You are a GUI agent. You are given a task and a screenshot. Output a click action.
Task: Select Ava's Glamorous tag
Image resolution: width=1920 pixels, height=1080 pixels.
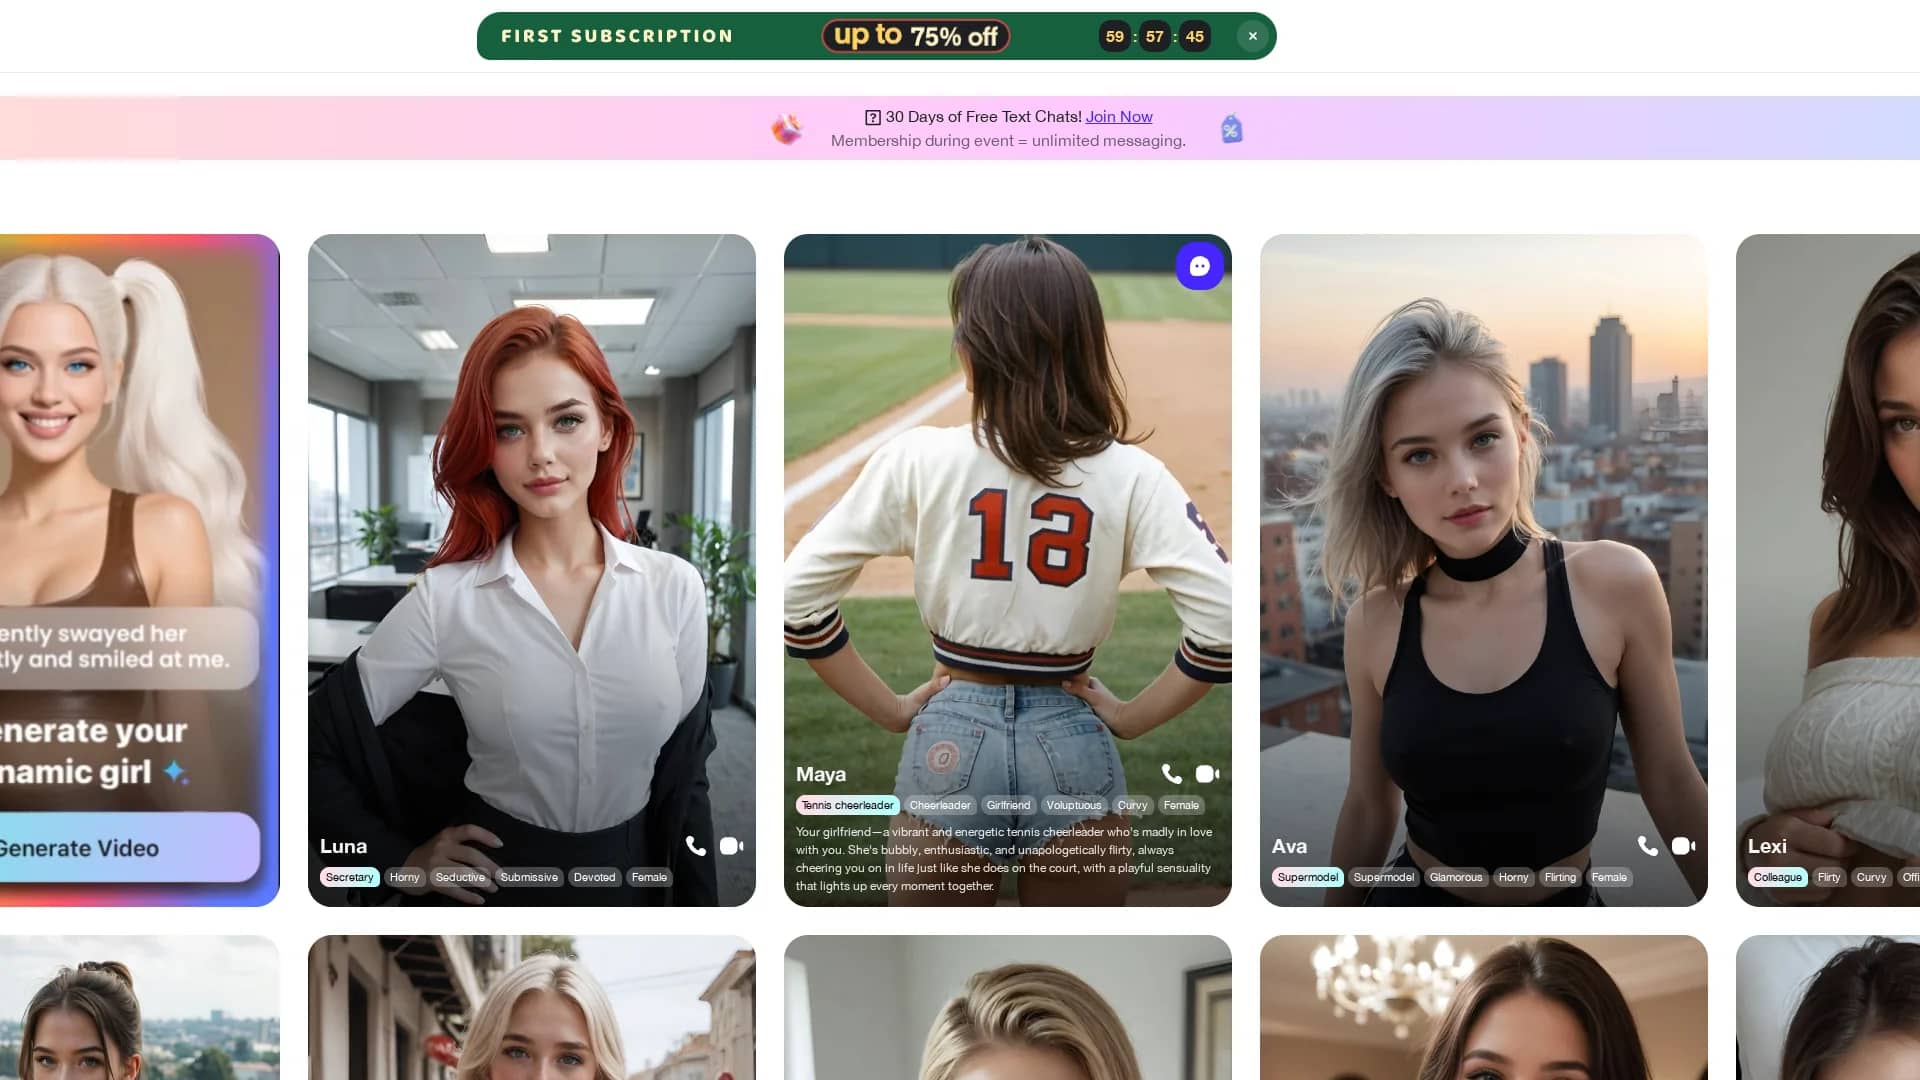[1456, 877]
